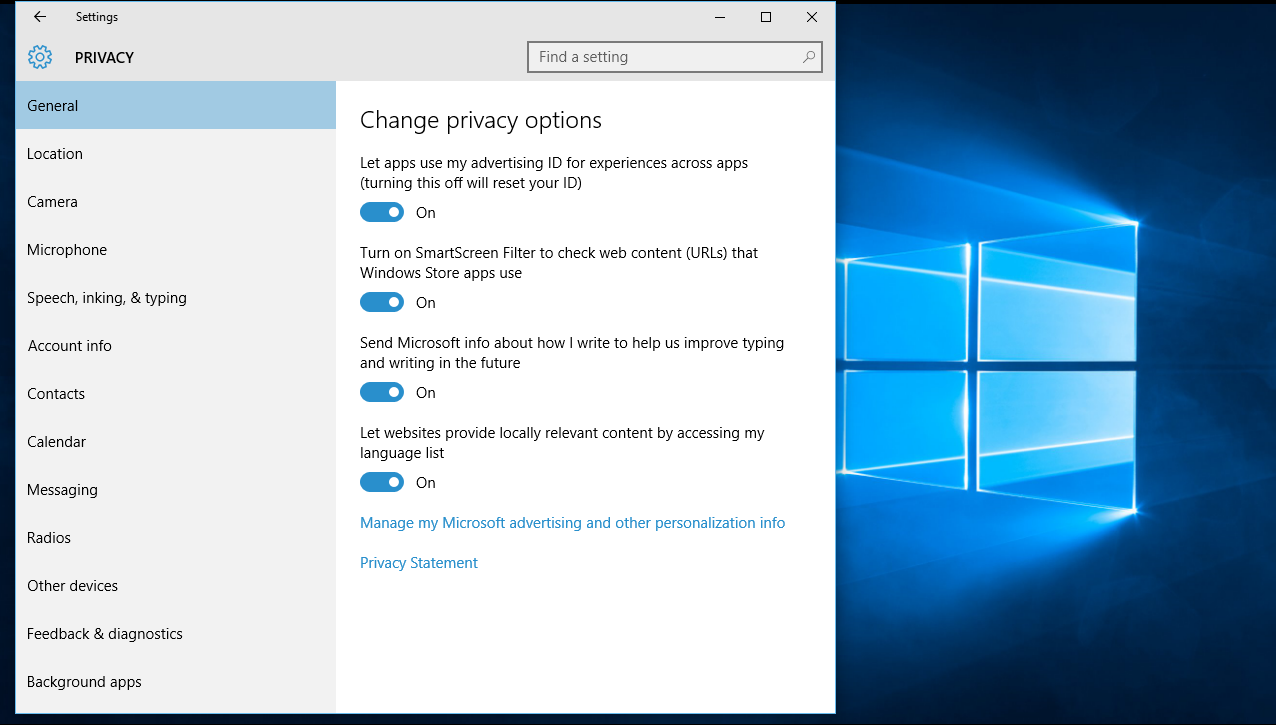Image resolution: width=1276 pixels, height=725 pixels.
Task: Select Account info in the sidebar
Action: 69,345
